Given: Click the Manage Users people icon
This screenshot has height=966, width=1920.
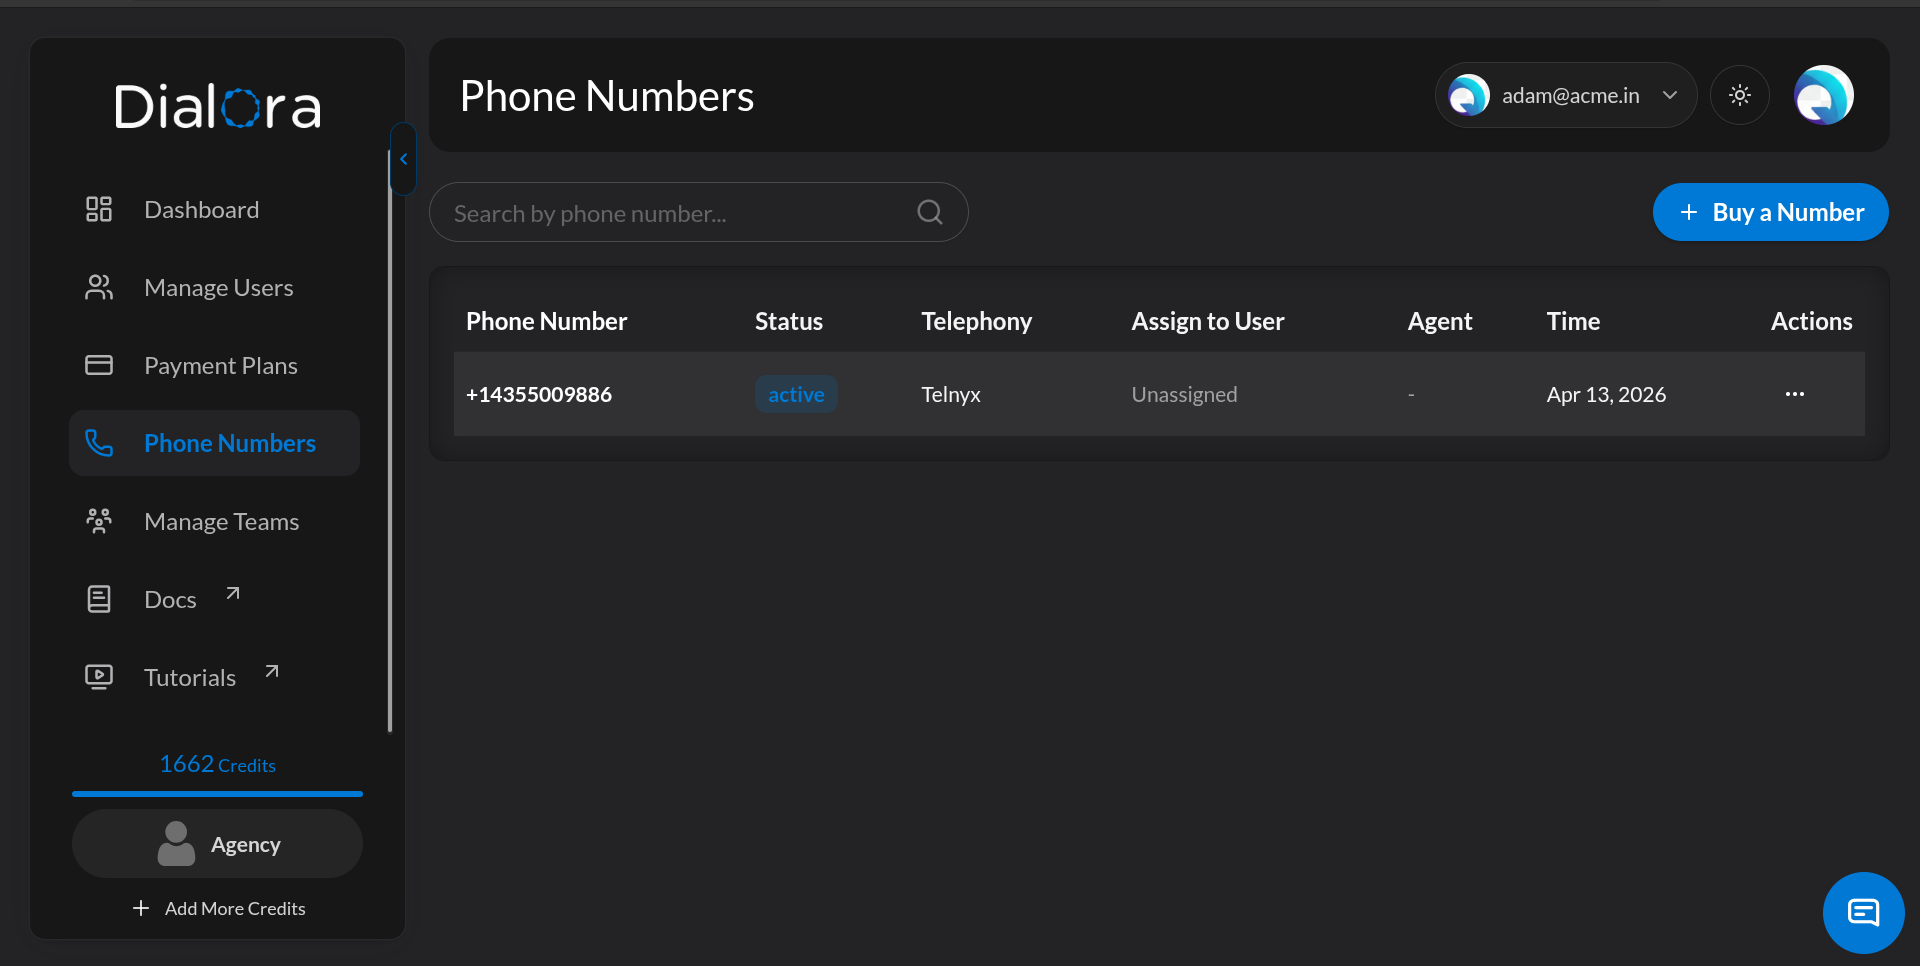Looking at the screenshot, I should pos(99,288).
